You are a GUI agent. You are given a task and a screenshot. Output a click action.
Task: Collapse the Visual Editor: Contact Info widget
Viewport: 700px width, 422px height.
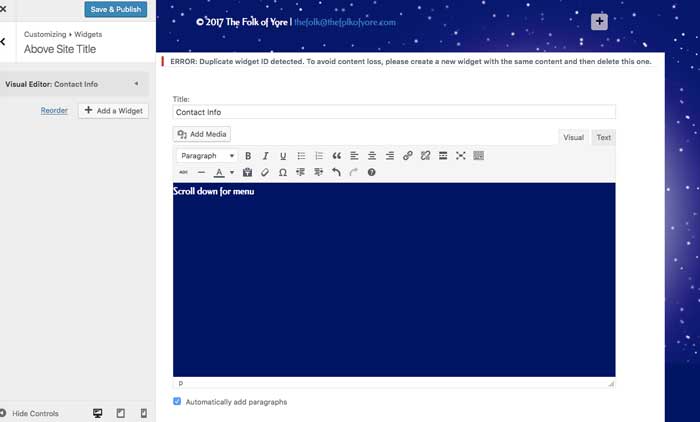click(136, 84)
